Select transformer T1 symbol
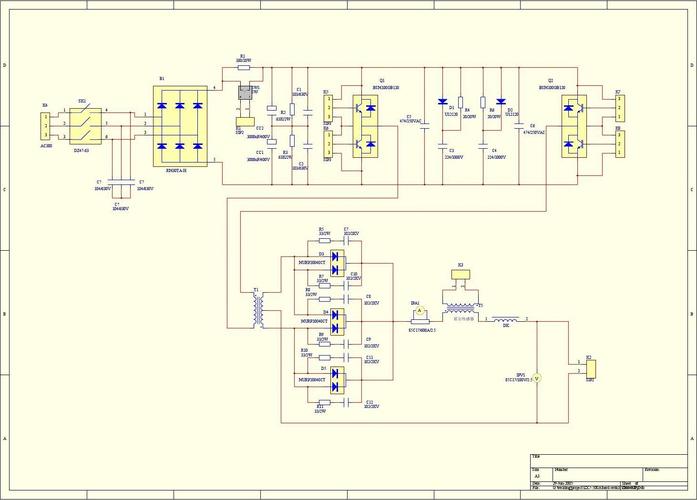This screenshot has height=500, width=697. (x=258, y=311)
